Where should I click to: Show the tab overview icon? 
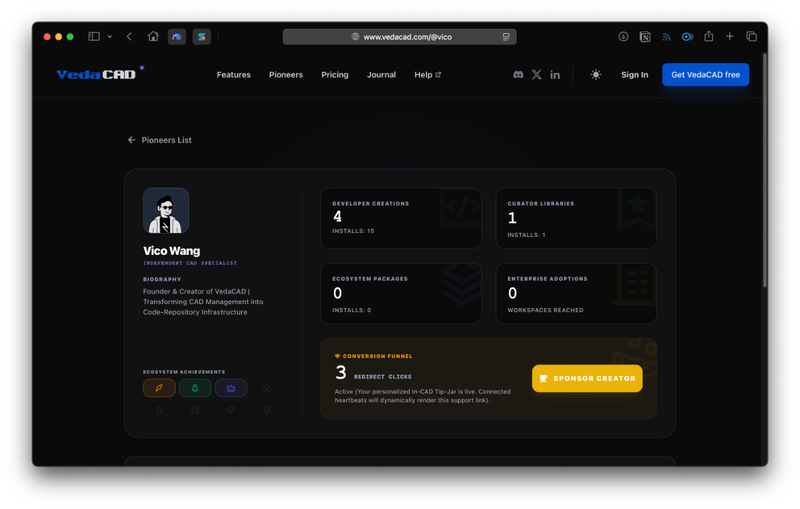(x=751, y=37)
